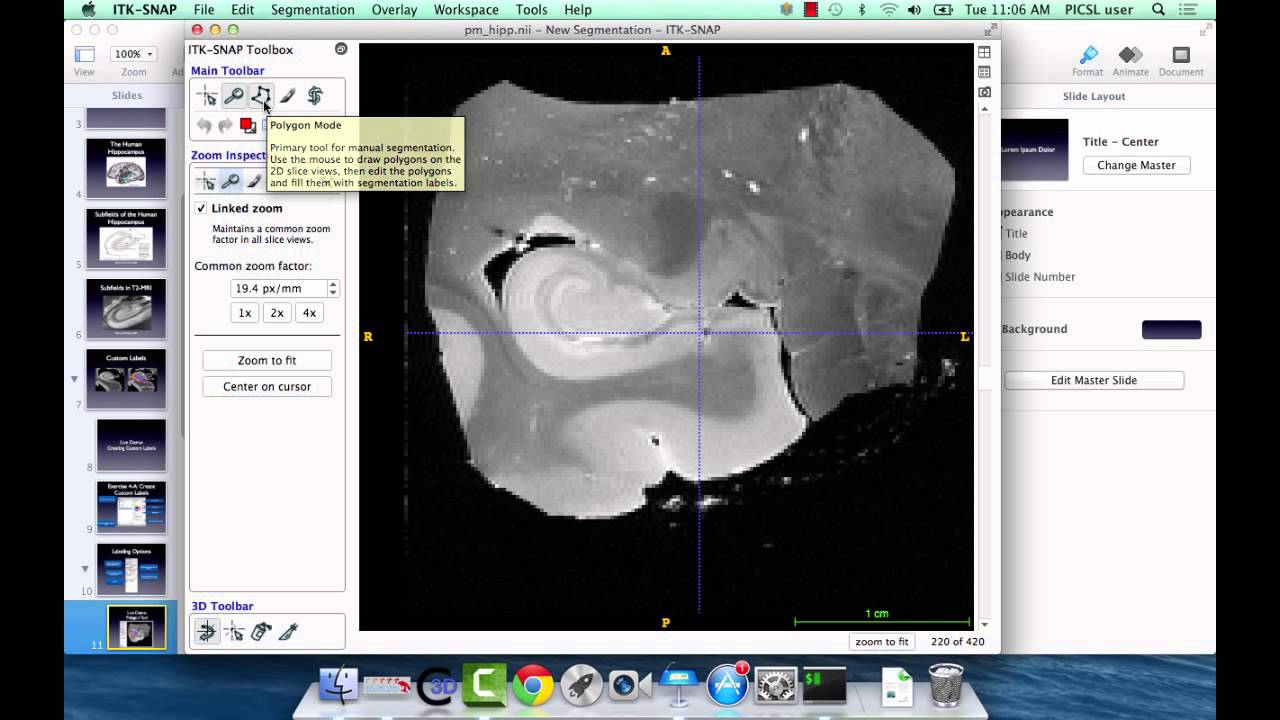
Task: Choose magnifier icon in Zoom Inspector tab row
Action: pos(231,181)
